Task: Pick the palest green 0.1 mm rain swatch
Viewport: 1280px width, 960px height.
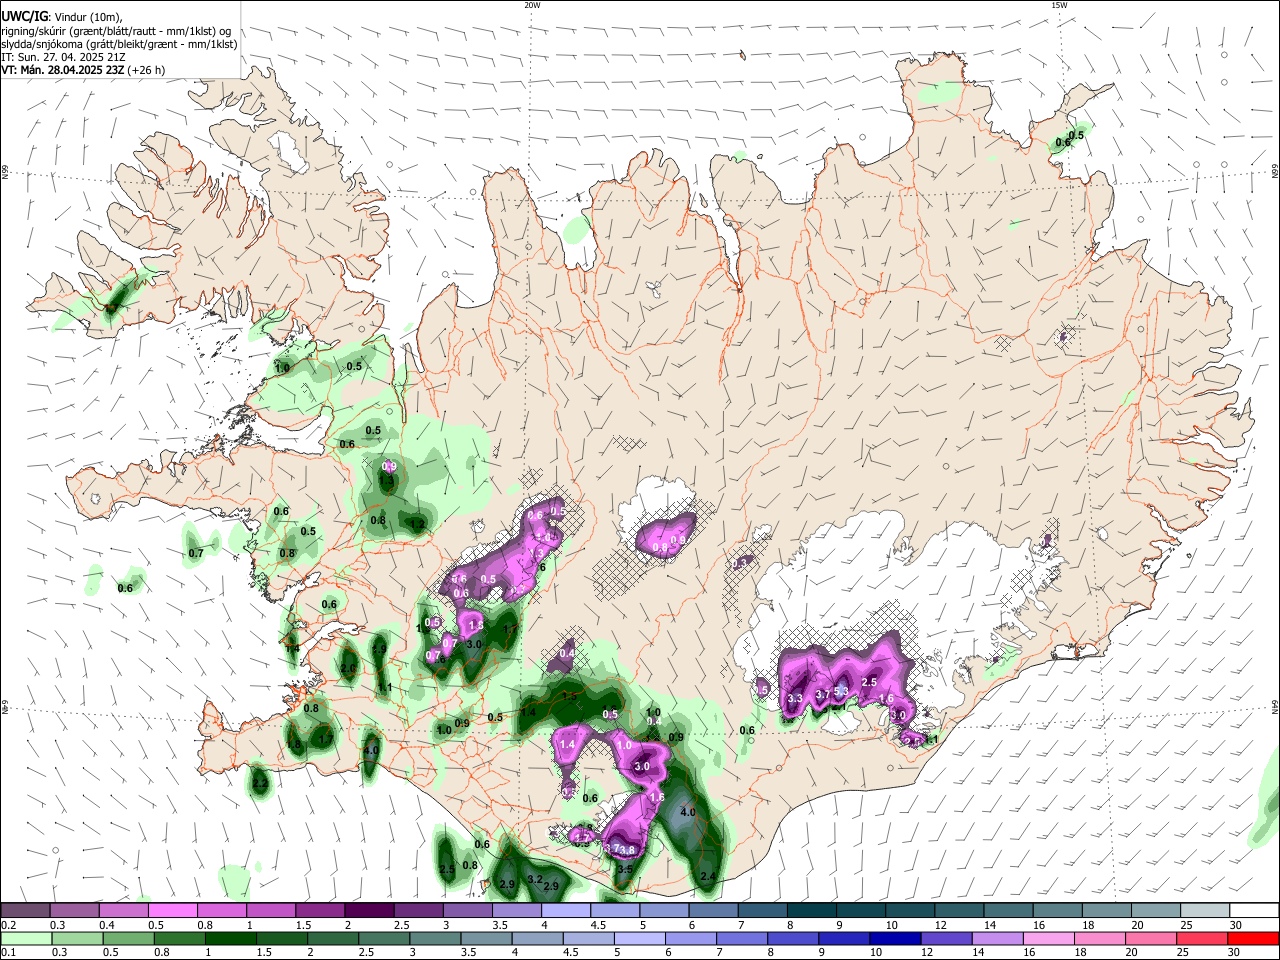Action: [25, 938]
